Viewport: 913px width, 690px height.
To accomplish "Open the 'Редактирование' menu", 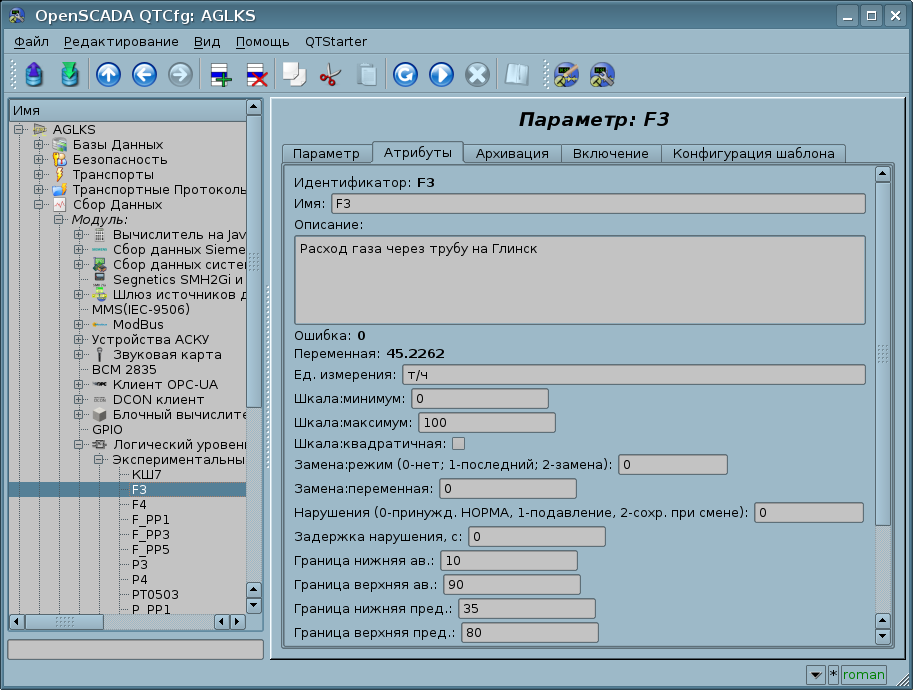I will point(121,41).
